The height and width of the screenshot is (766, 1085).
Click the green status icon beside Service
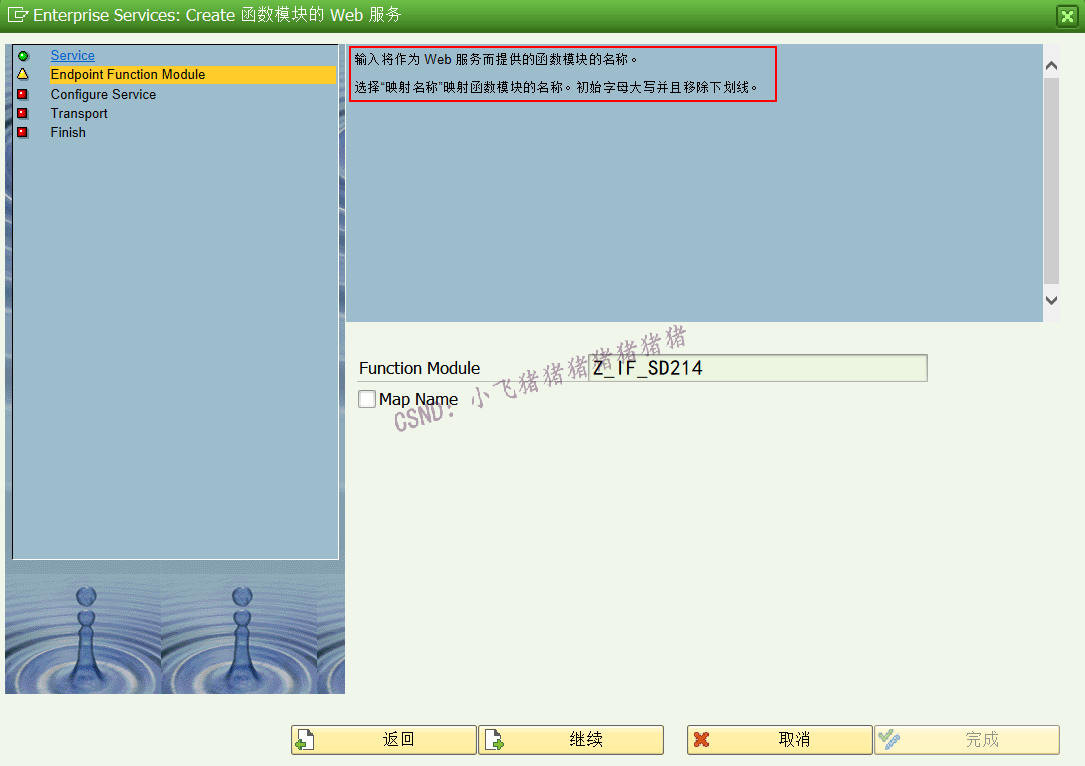point(24,55)
